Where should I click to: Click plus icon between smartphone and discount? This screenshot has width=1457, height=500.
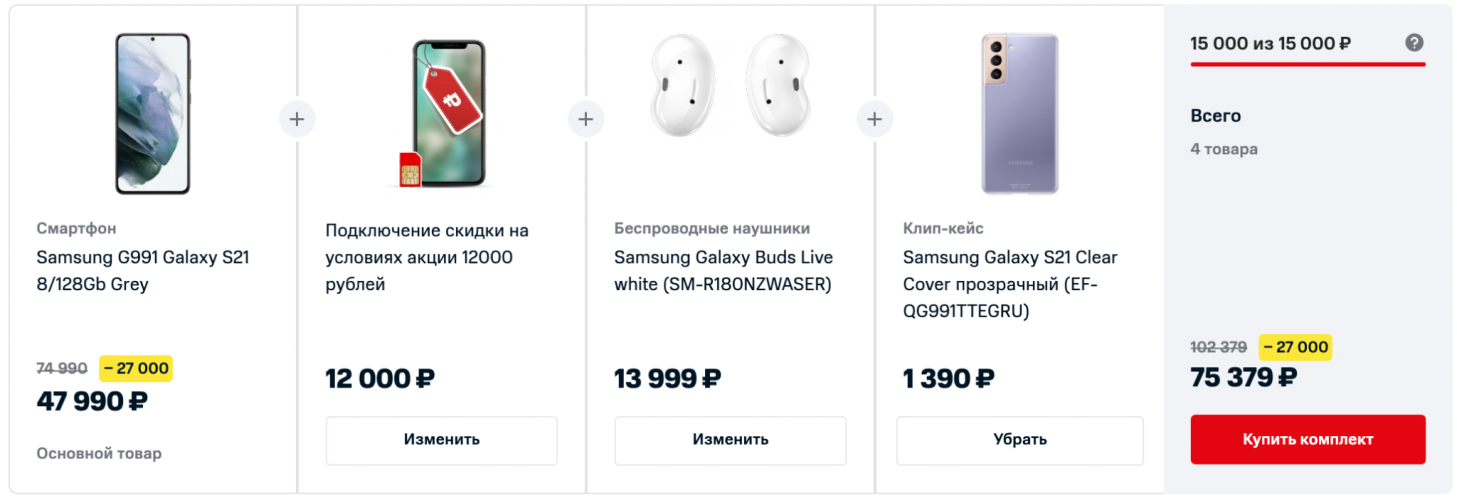click(296, 119)
